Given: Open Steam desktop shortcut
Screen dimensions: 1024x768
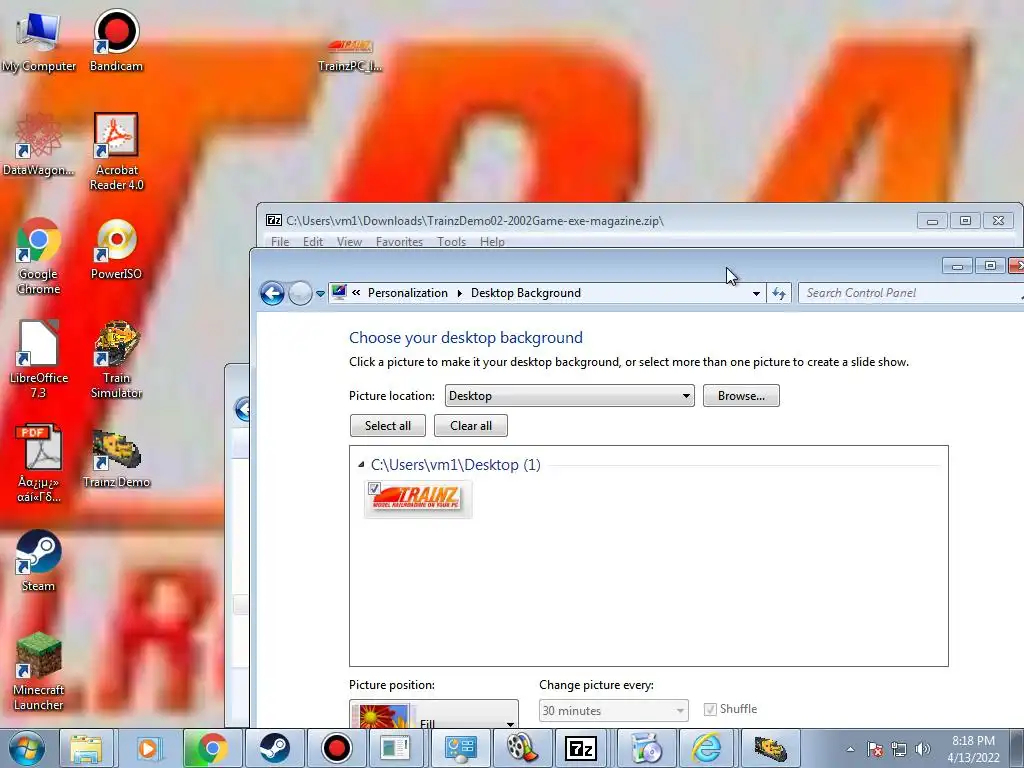Looking at the screenshot, I should tap(38, 560).
